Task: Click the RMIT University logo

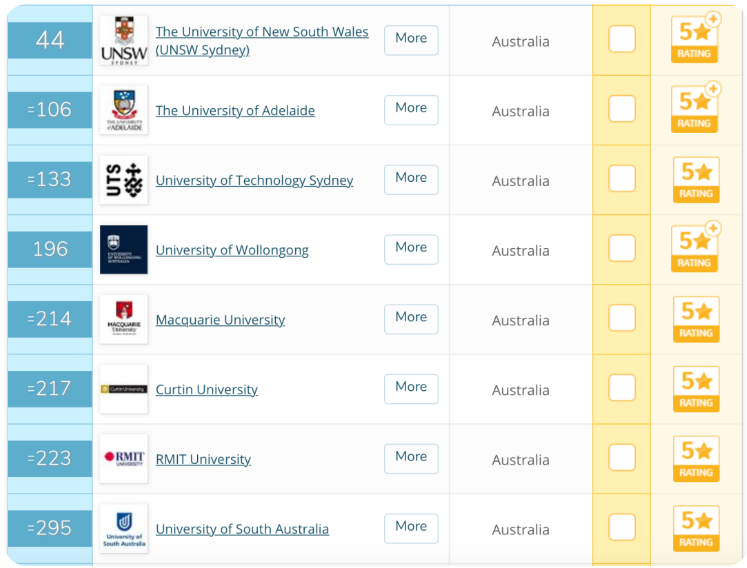Action: pos(124,458)
